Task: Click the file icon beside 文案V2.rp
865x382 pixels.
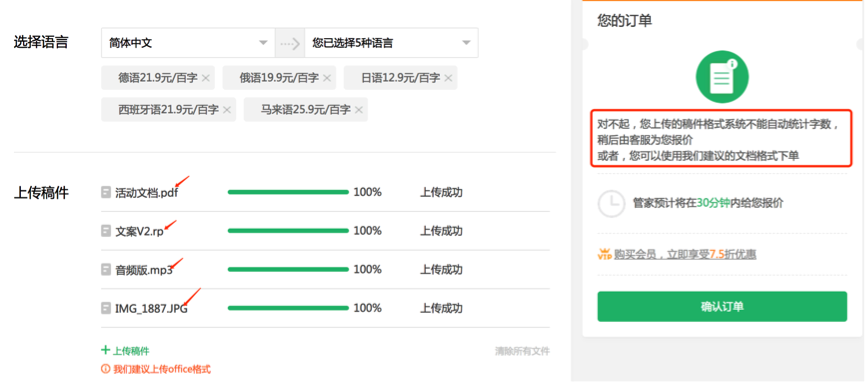Action: point(106,231)
